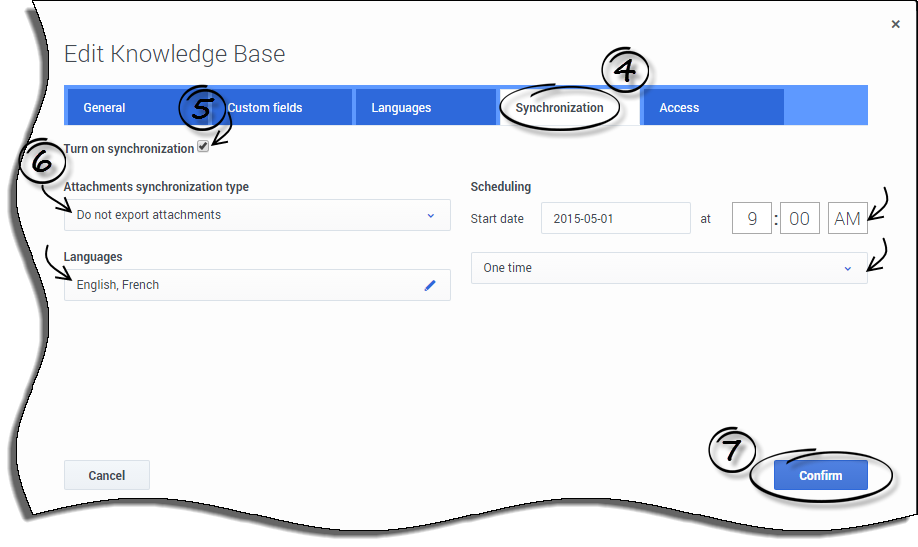Click the Turn on synchronization text label
This screenshot has width=918, height=547.
(x=128, y=149)
